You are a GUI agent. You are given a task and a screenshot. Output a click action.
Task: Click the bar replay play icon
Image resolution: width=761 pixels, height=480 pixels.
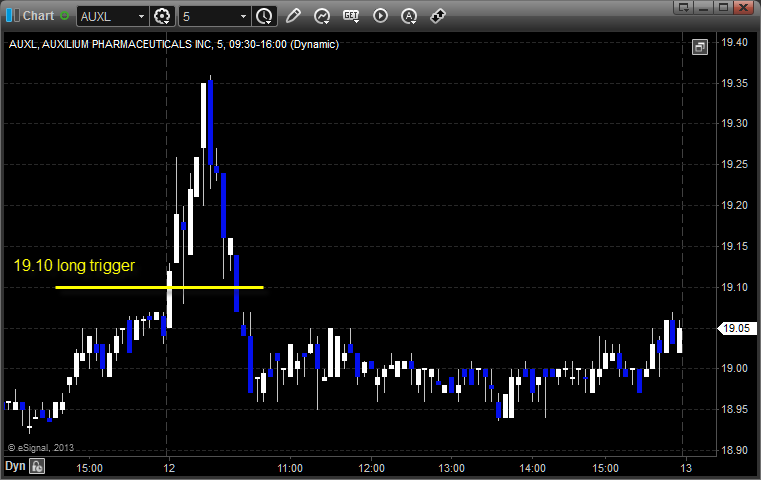380,16
